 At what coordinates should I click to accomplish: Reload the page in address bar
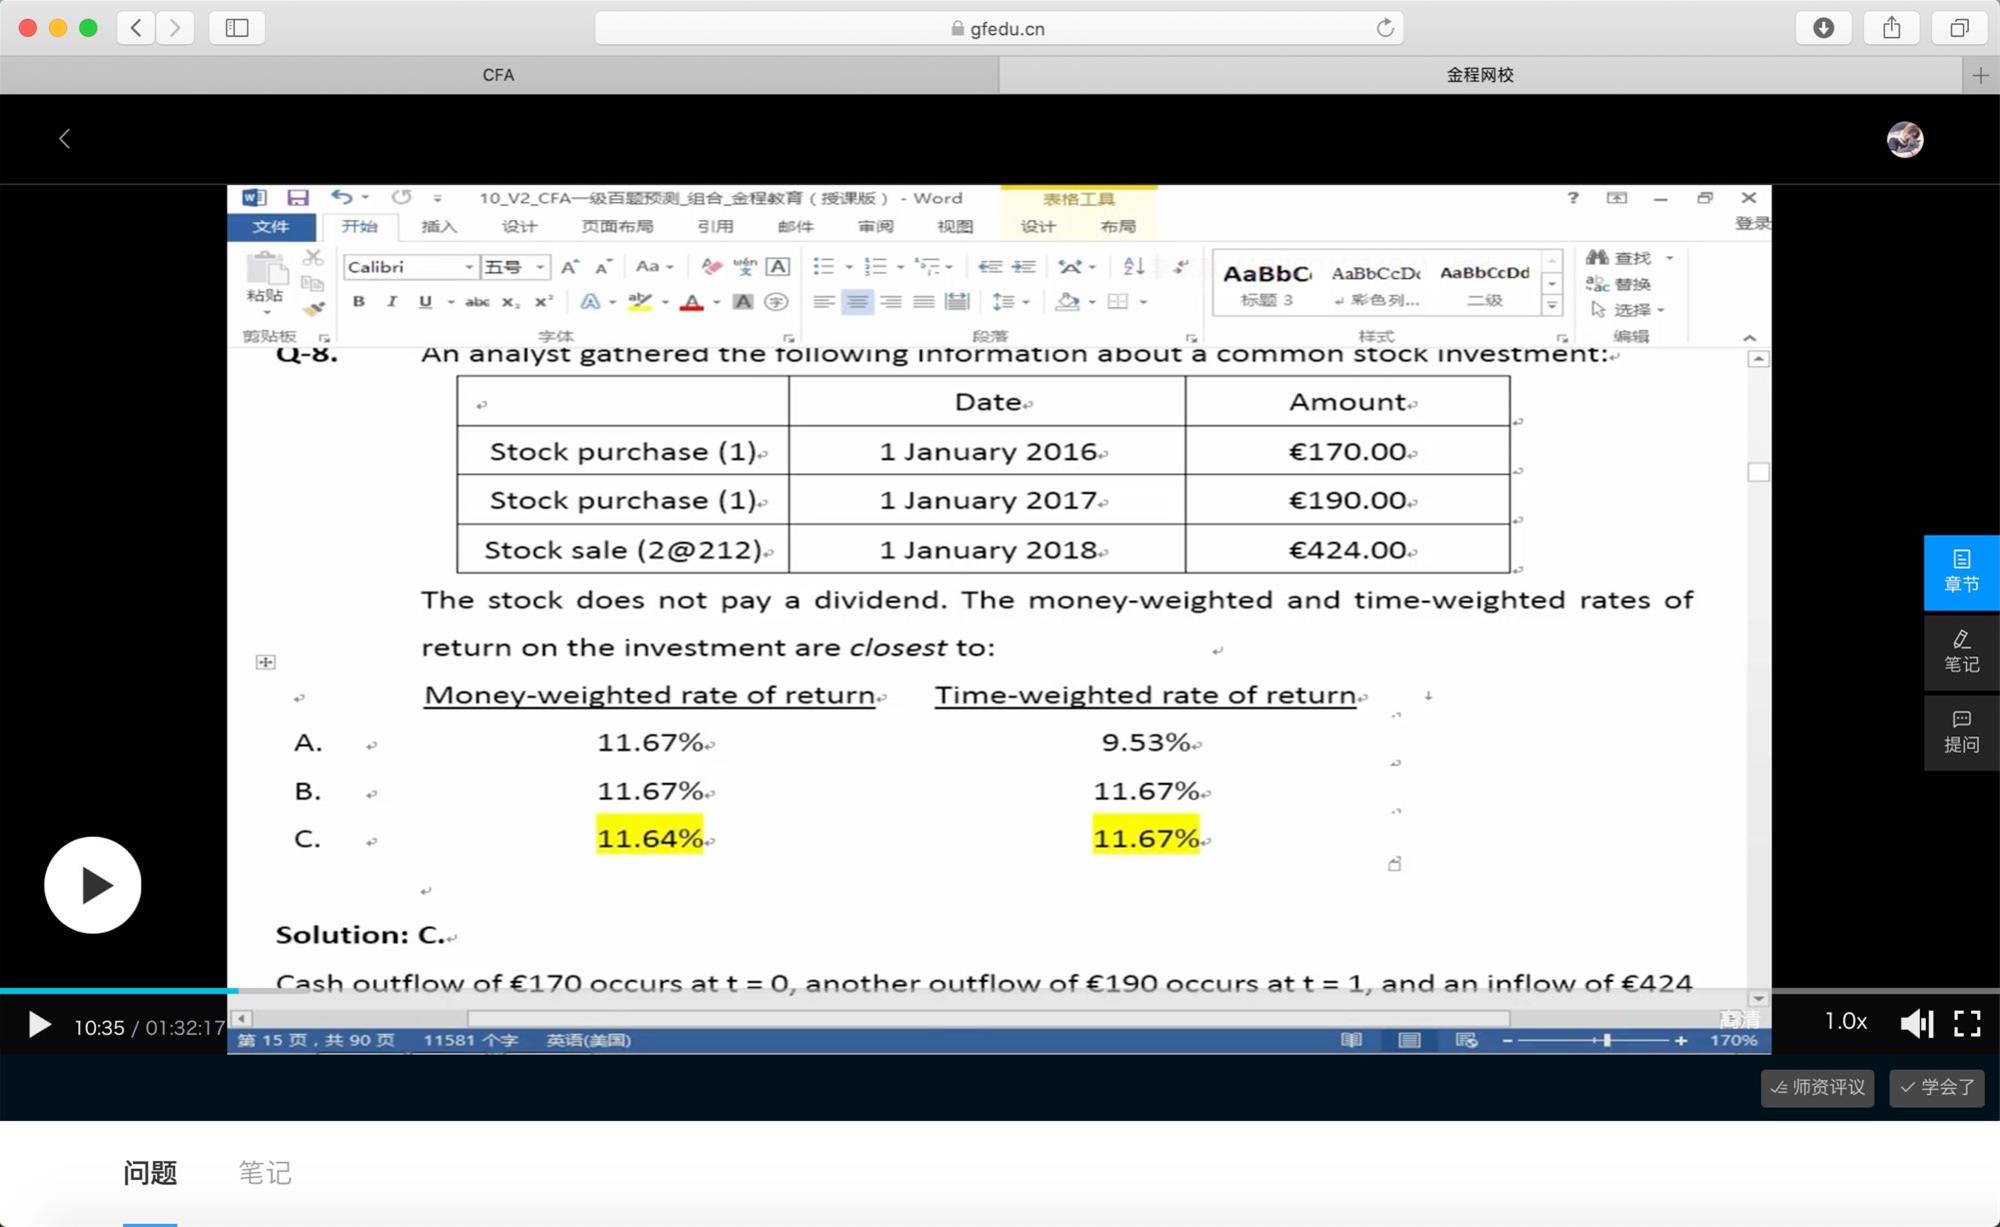click(x=1384, y=28)
